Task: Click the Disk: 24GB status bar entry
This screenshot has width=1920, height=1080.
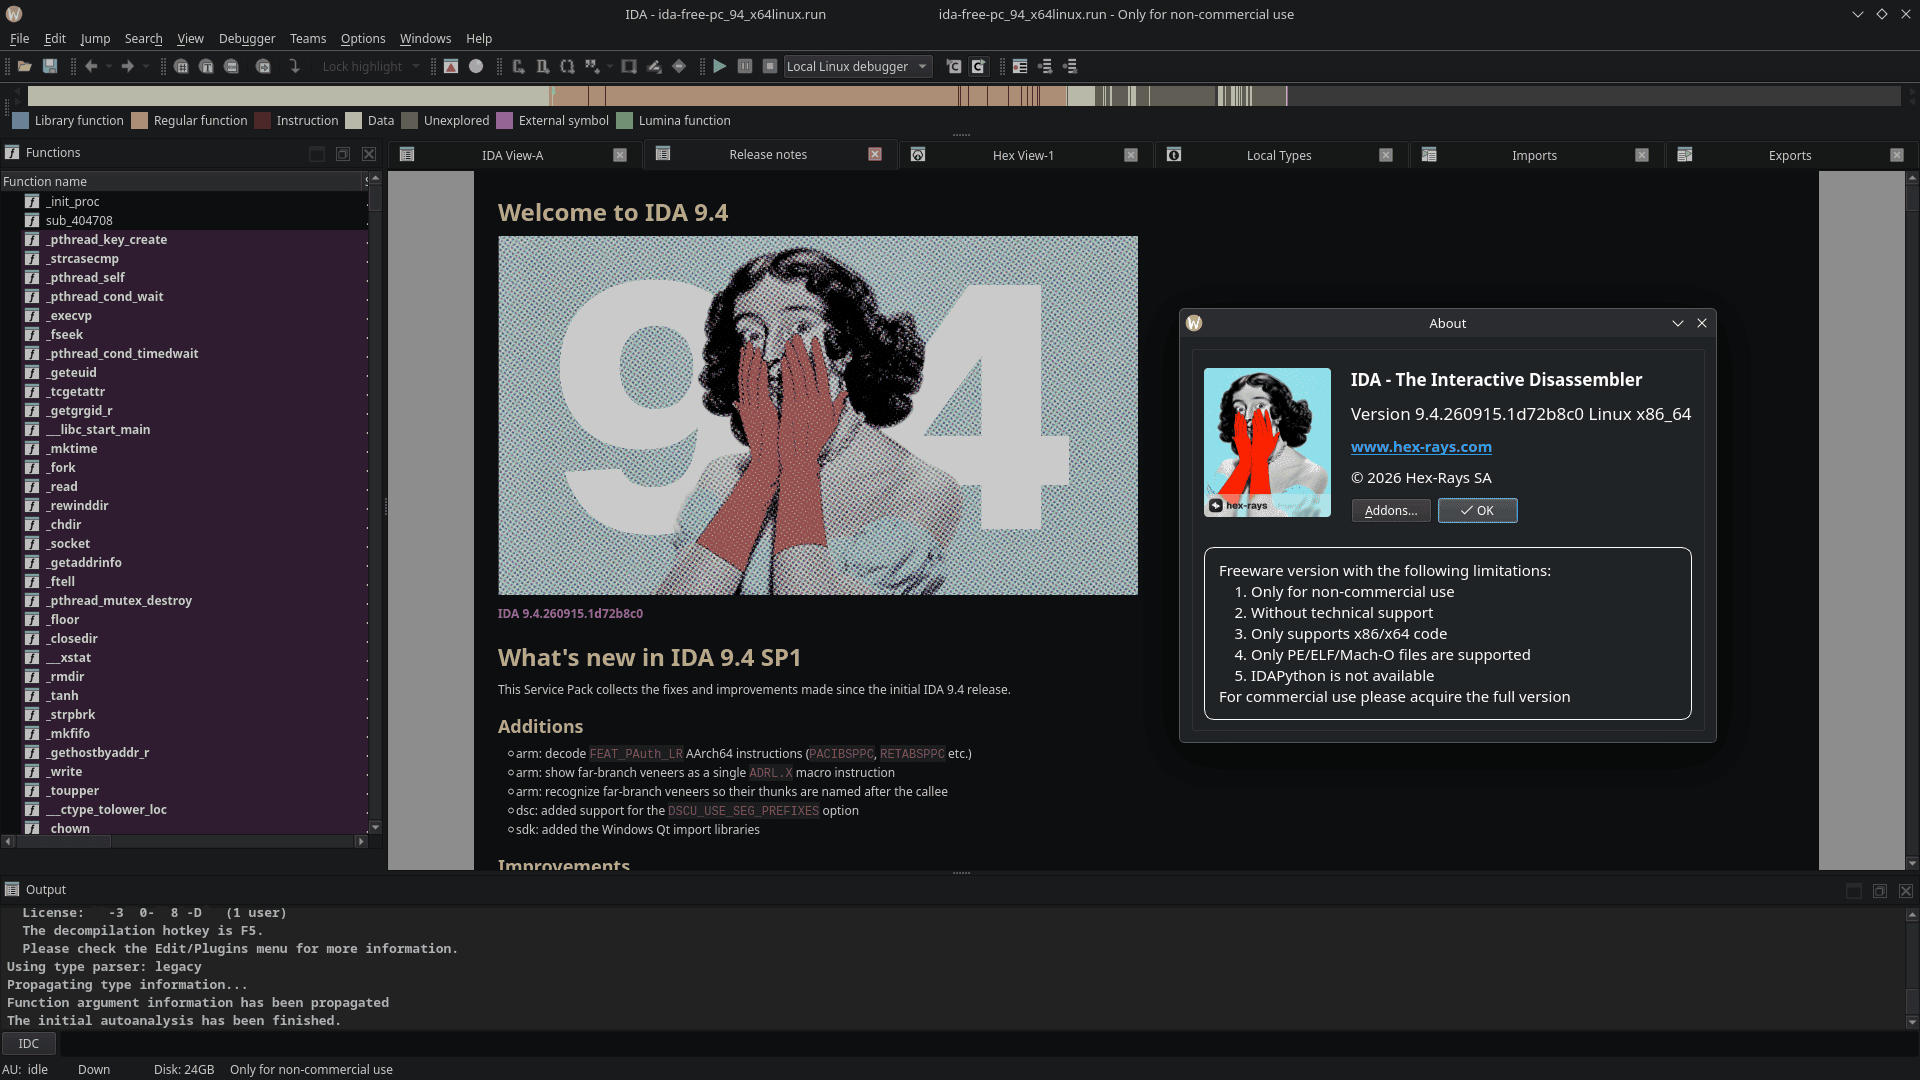Action: click(184, 1069)
